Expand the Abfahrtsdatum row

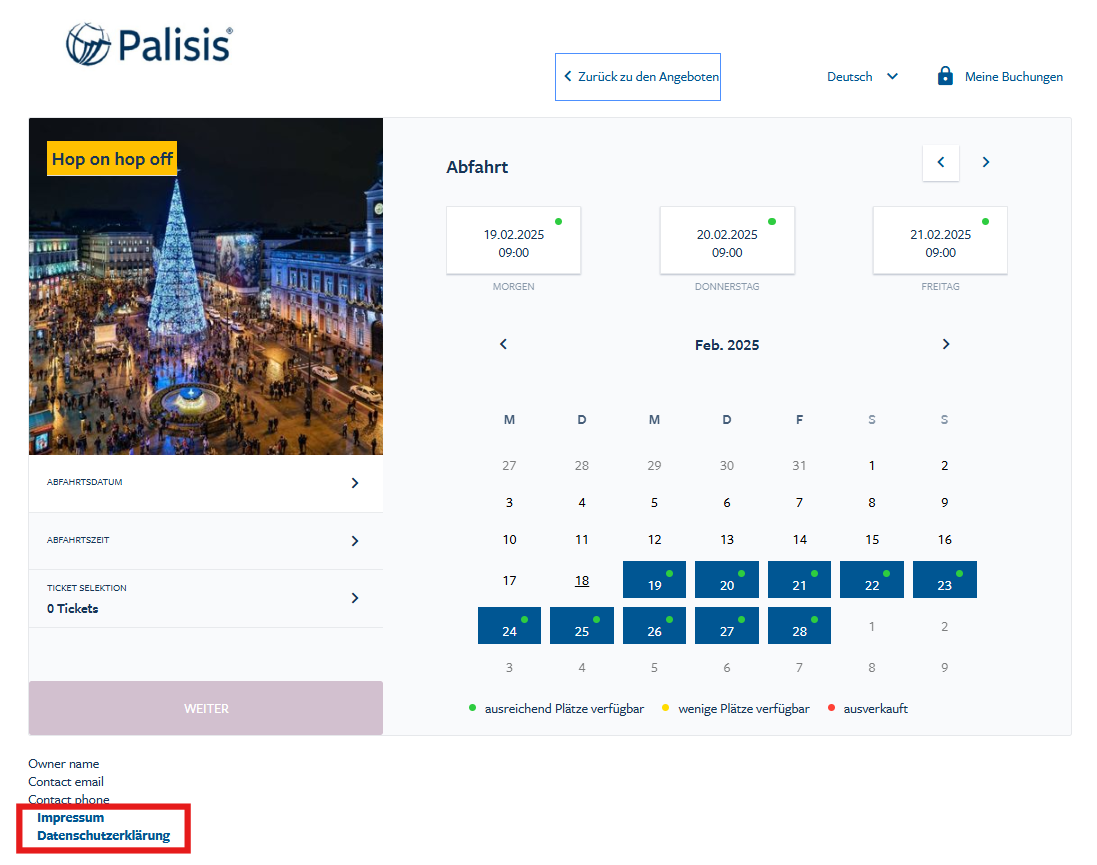click(206, 483)
